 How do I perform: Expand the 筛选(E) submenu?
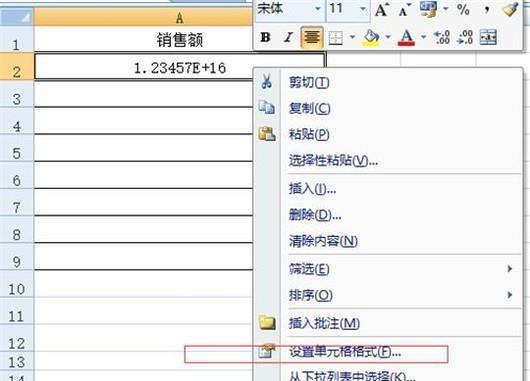388,269
